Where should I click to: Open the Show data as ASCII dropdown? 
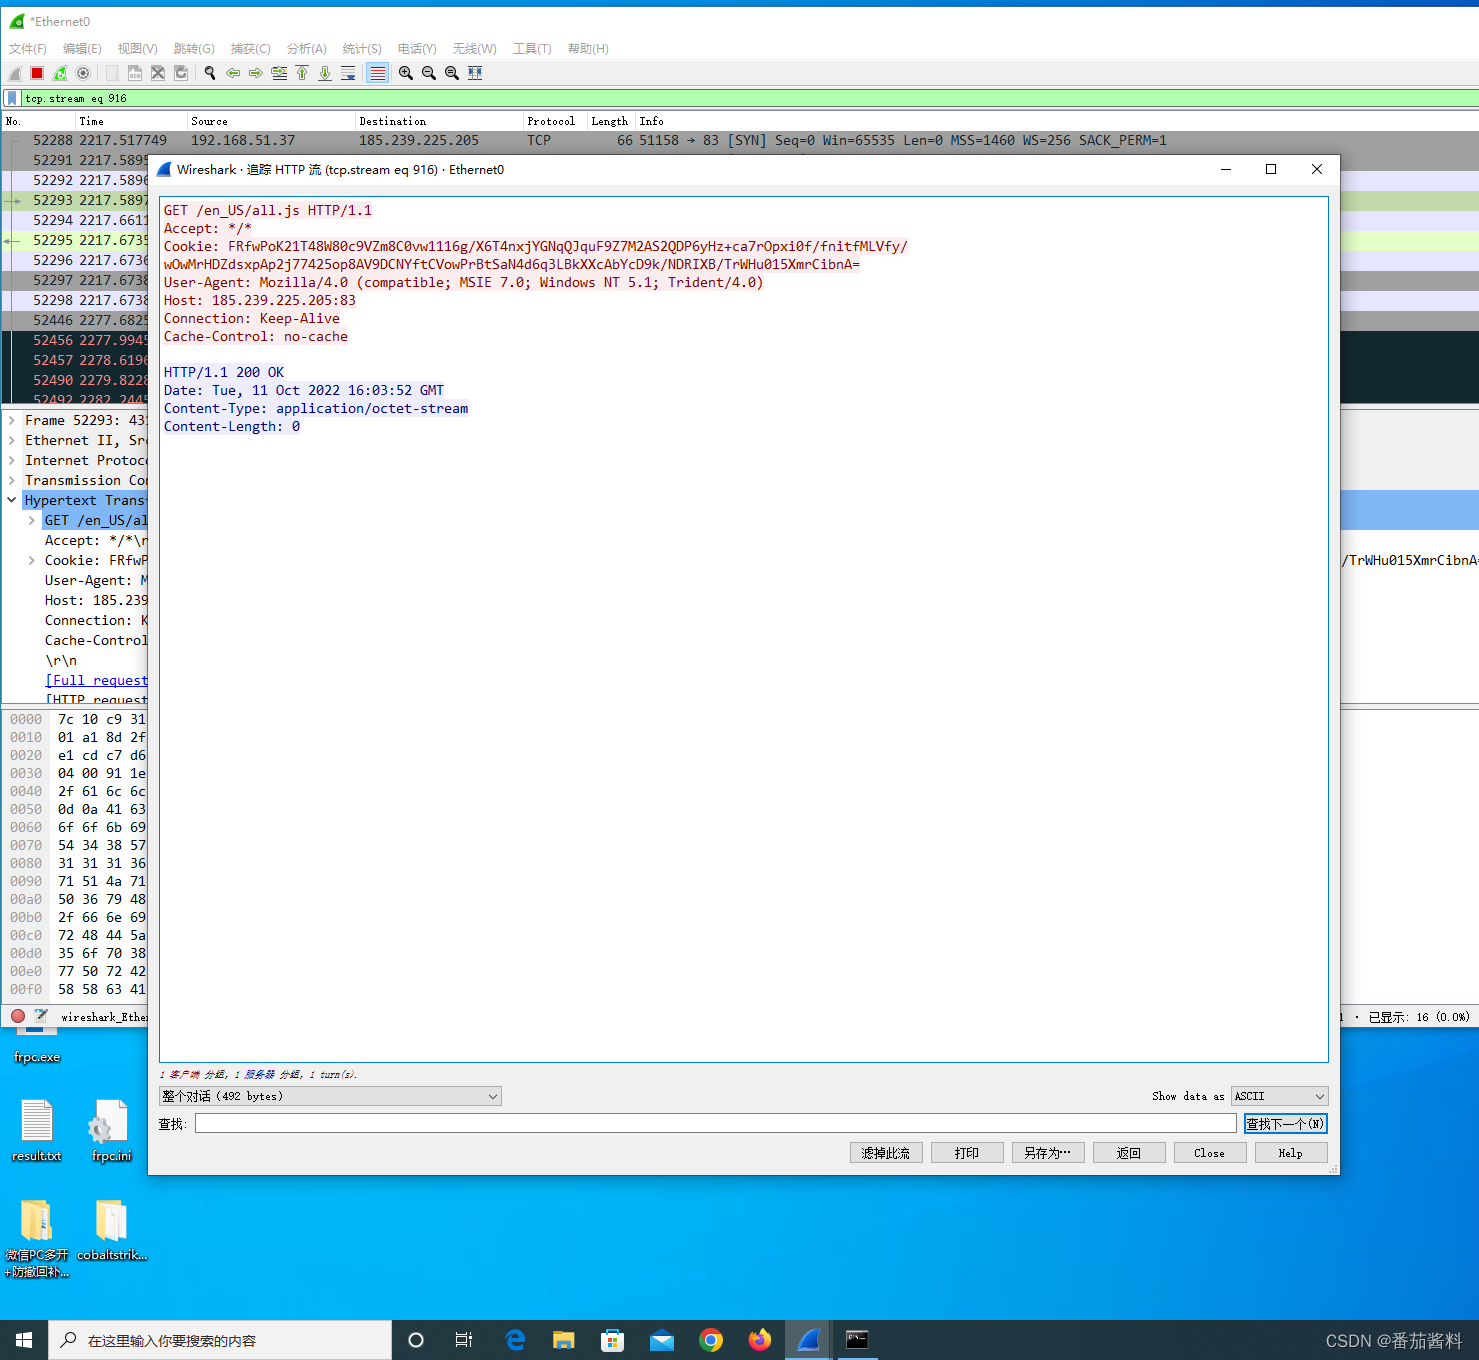1279,1096
